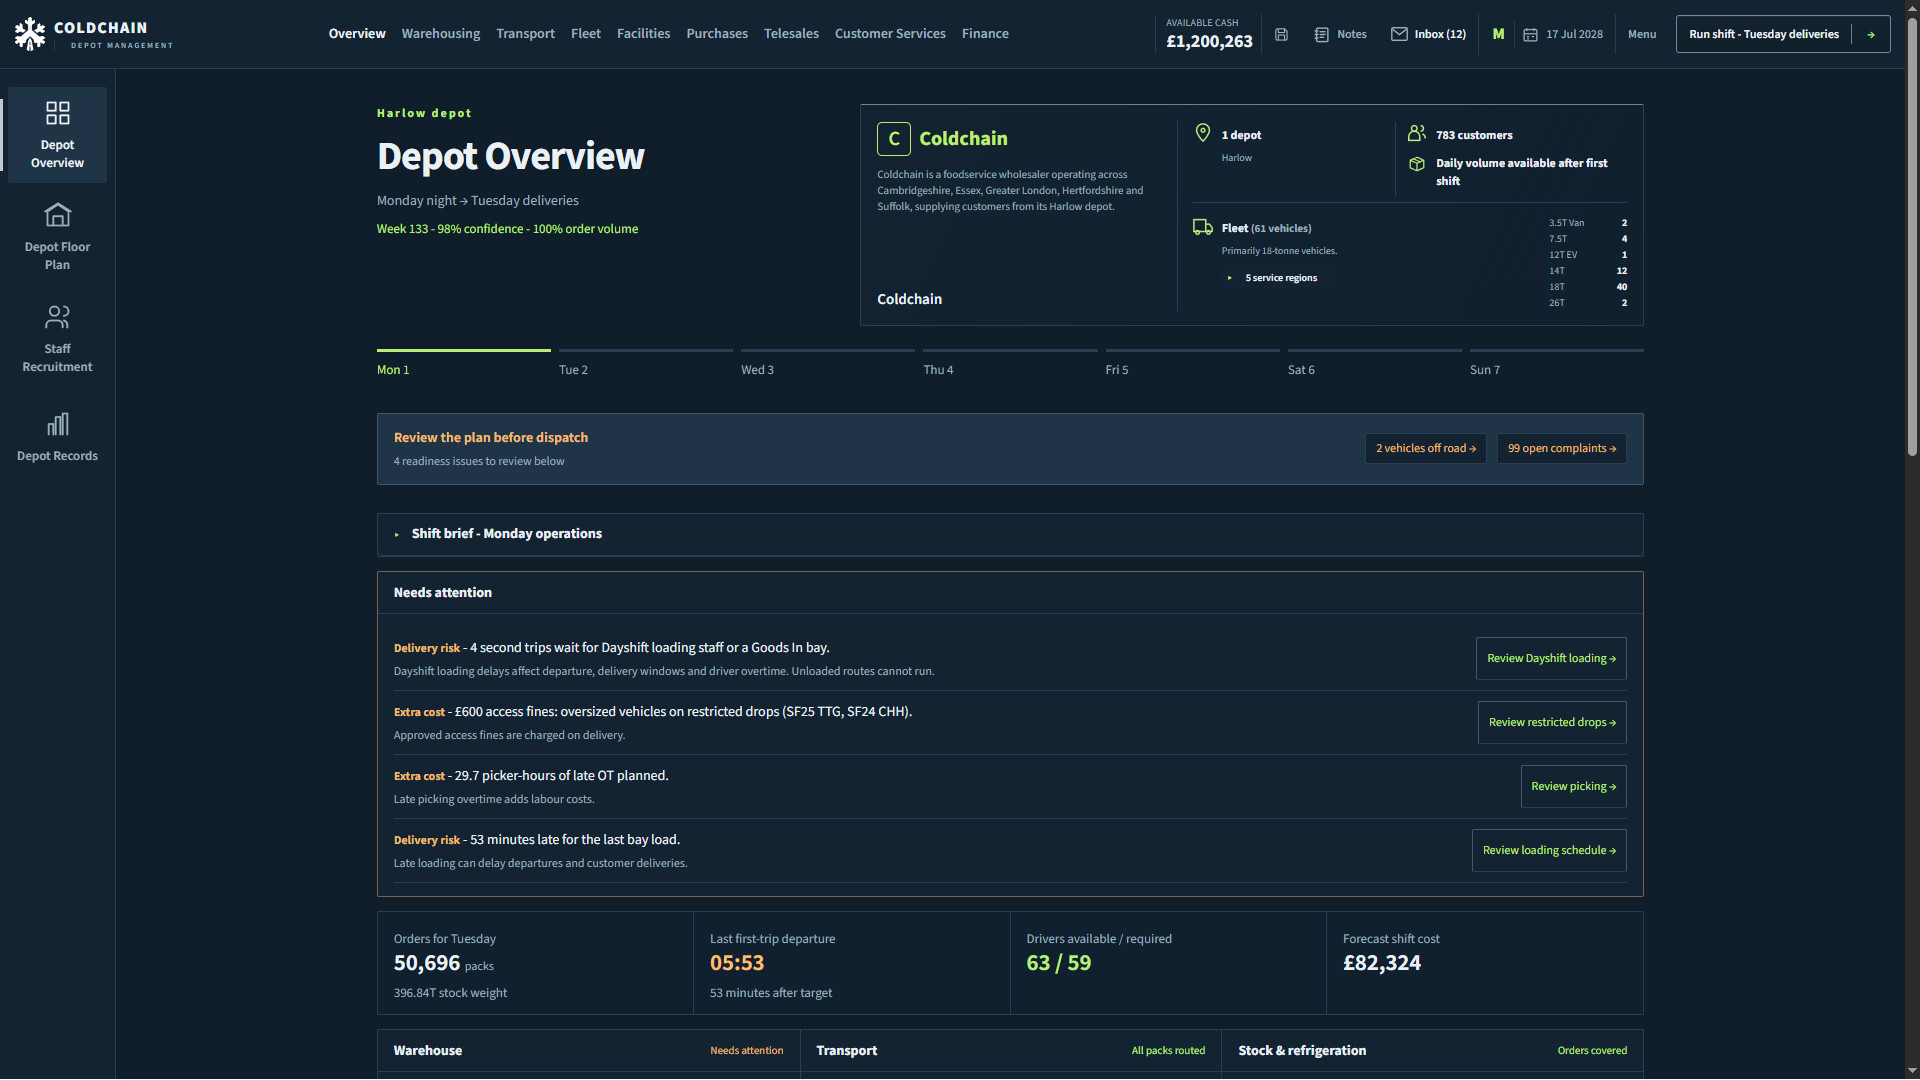Image resolution: width=1920 pixels, height=1080 pixels.
Task: Open the Depot Floor Plan sidebar icon
Action: 57,215
